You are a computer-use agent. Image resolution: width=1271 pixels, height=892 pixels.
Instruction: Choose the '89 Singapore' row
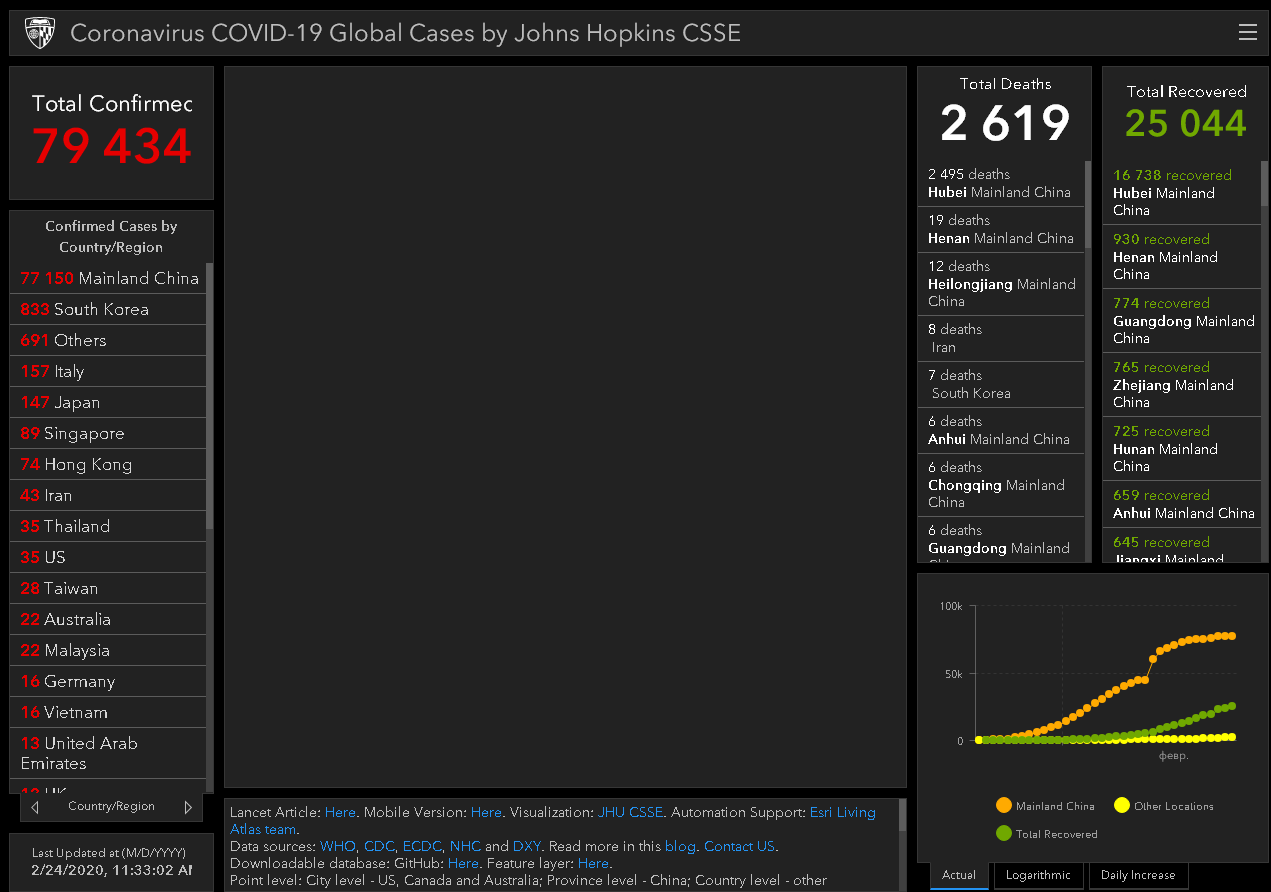108,433
